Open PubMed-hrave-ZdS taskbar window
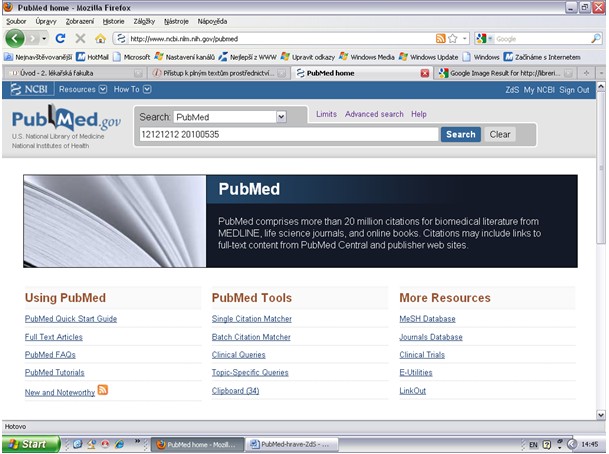This screenshot has height=454, width=609. (x=292, y=444)
